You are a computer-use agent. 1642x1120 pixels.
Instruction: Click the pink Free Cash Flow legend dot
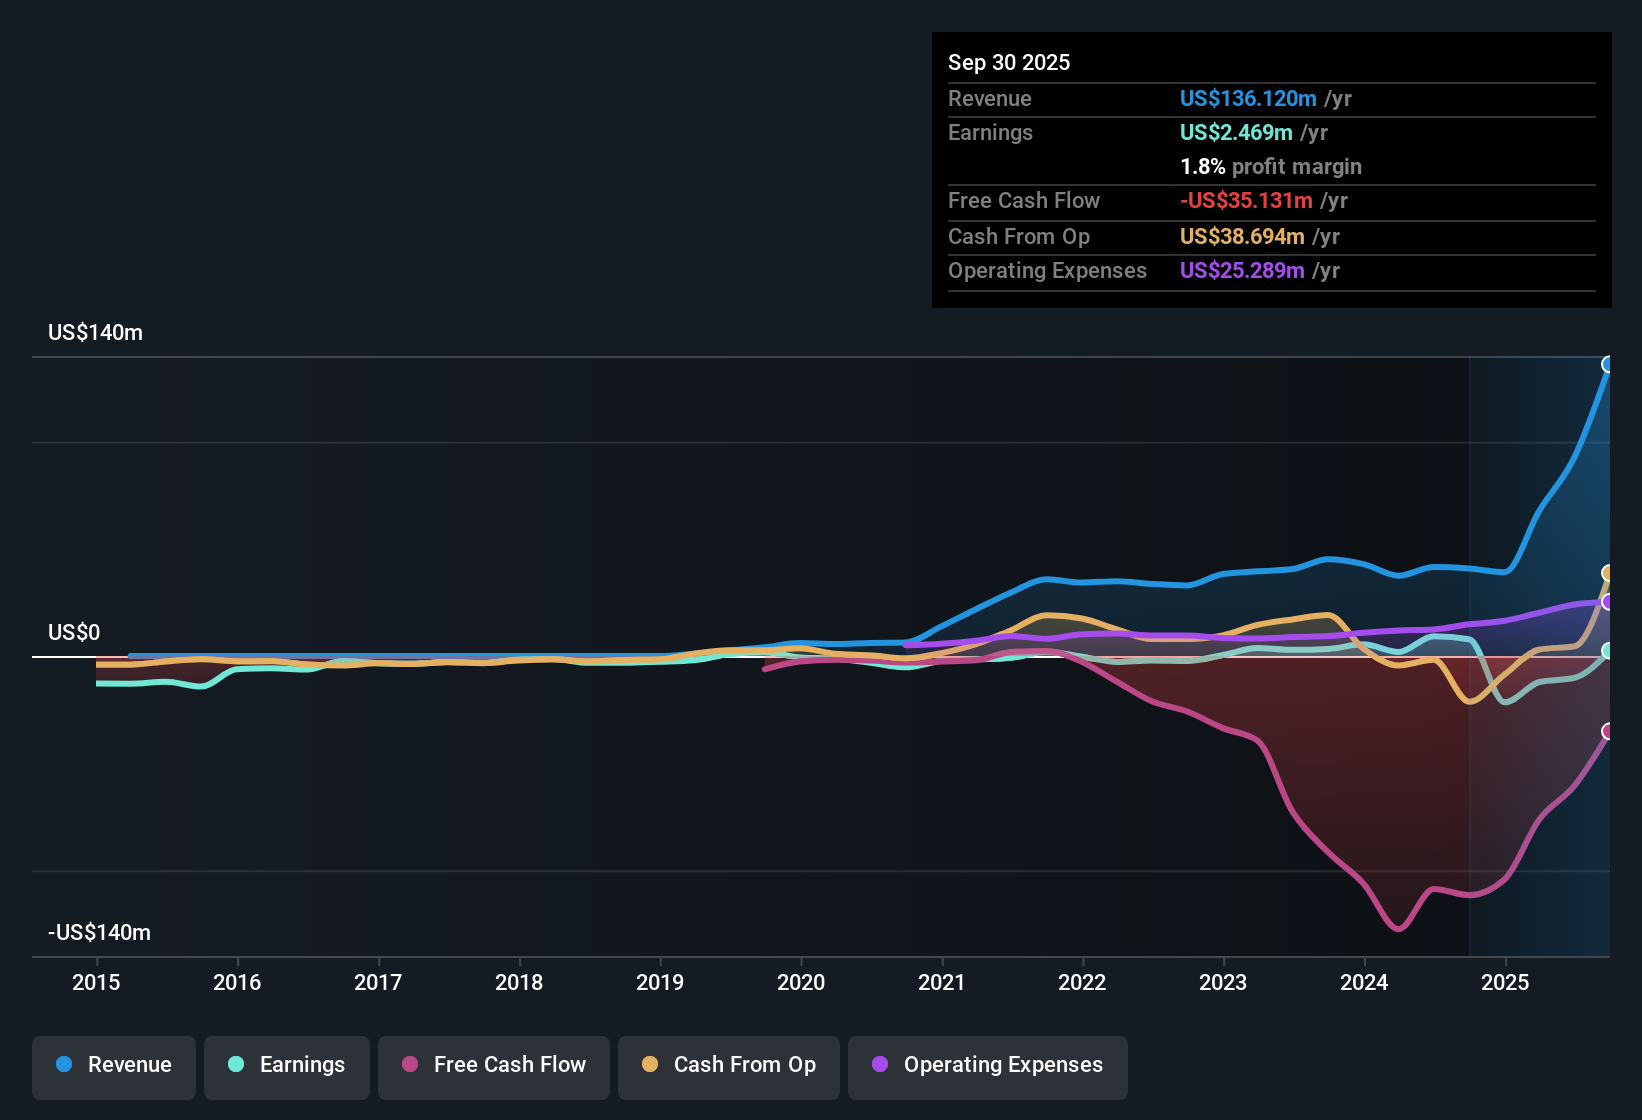tap(409, 1065)
